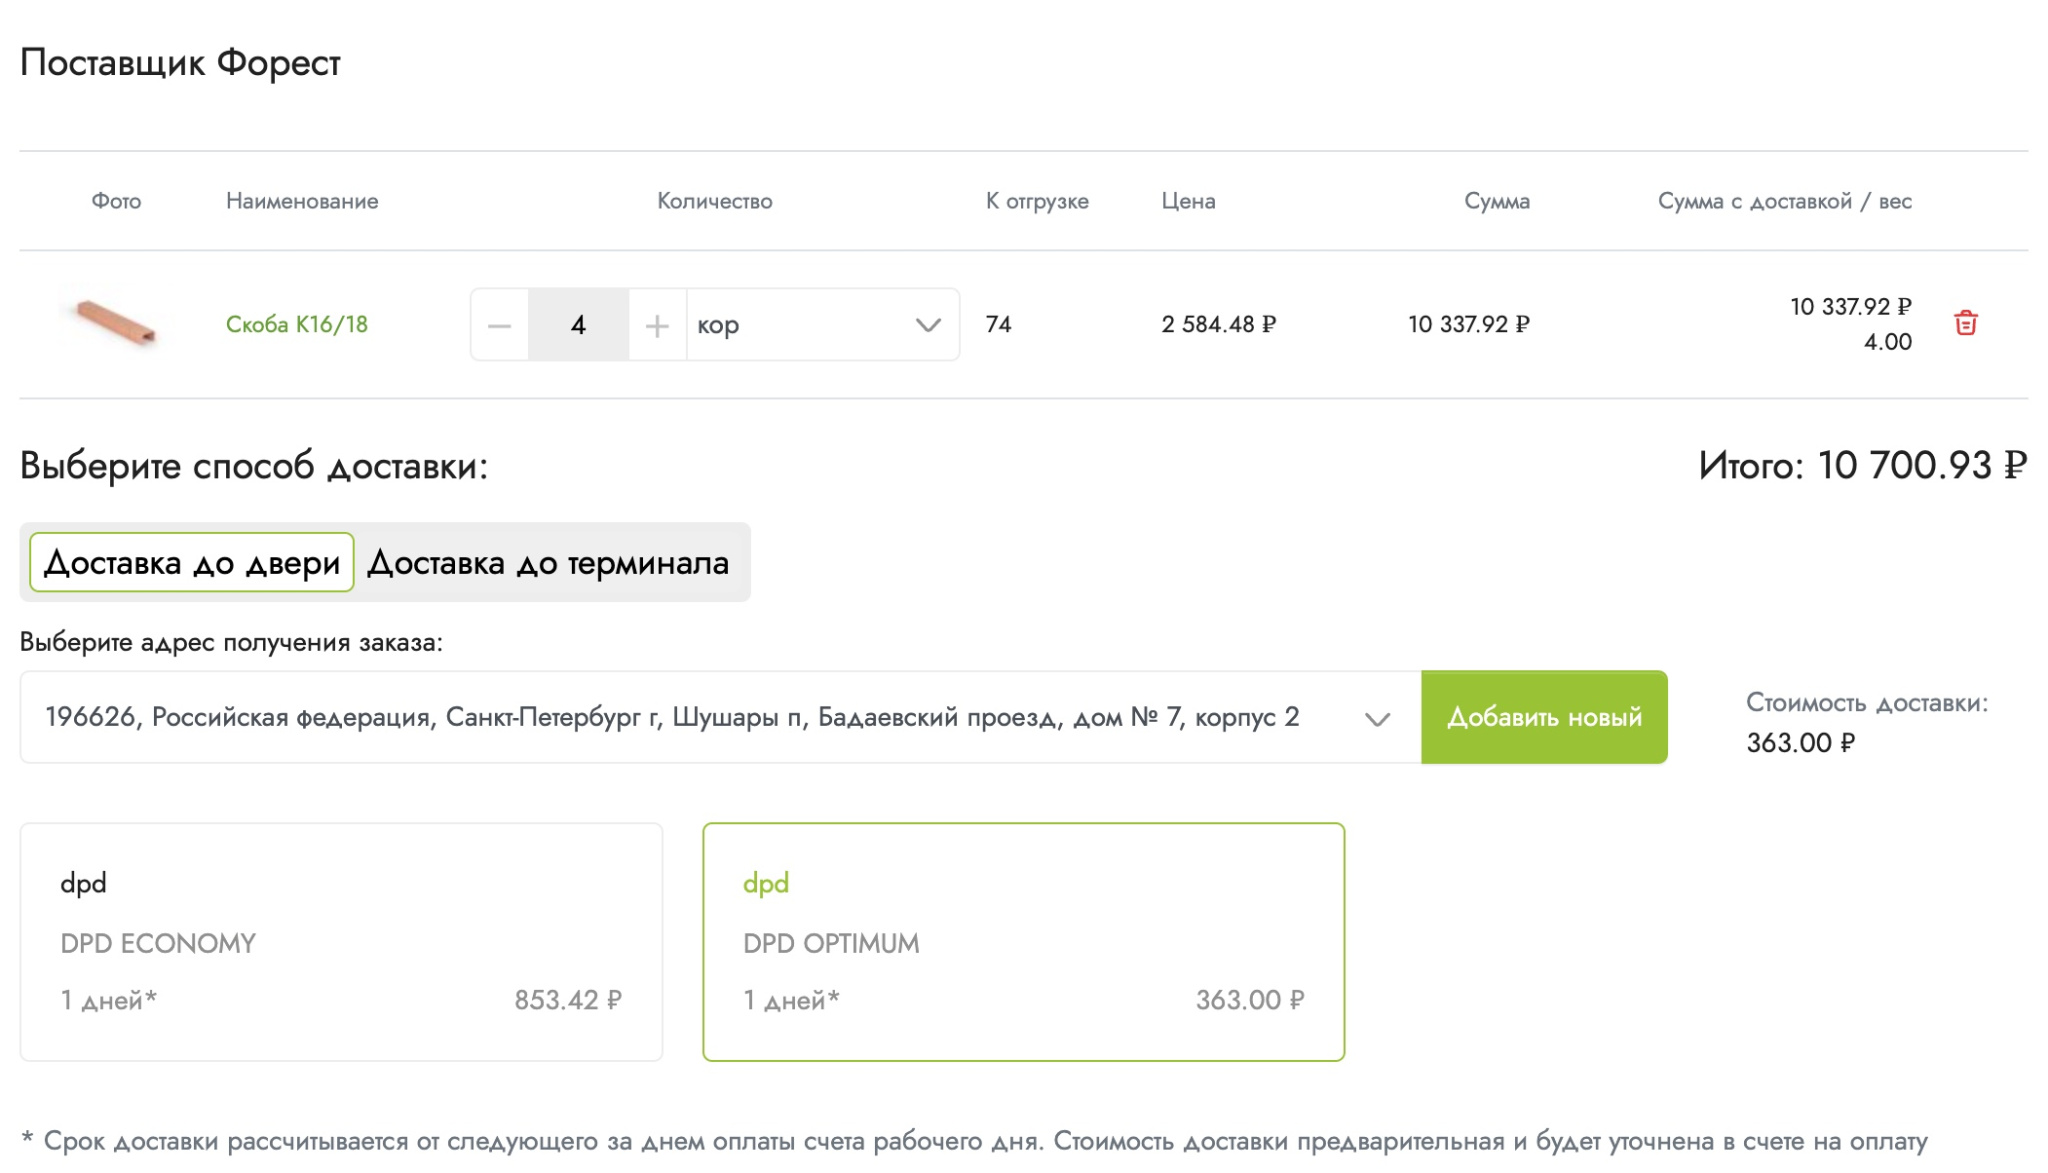Screen dimensions: 2048x1173
Task: Click the delivery cost 363.00 ₽ under Стоимость доставки
Action: [x=1800, y=743]
